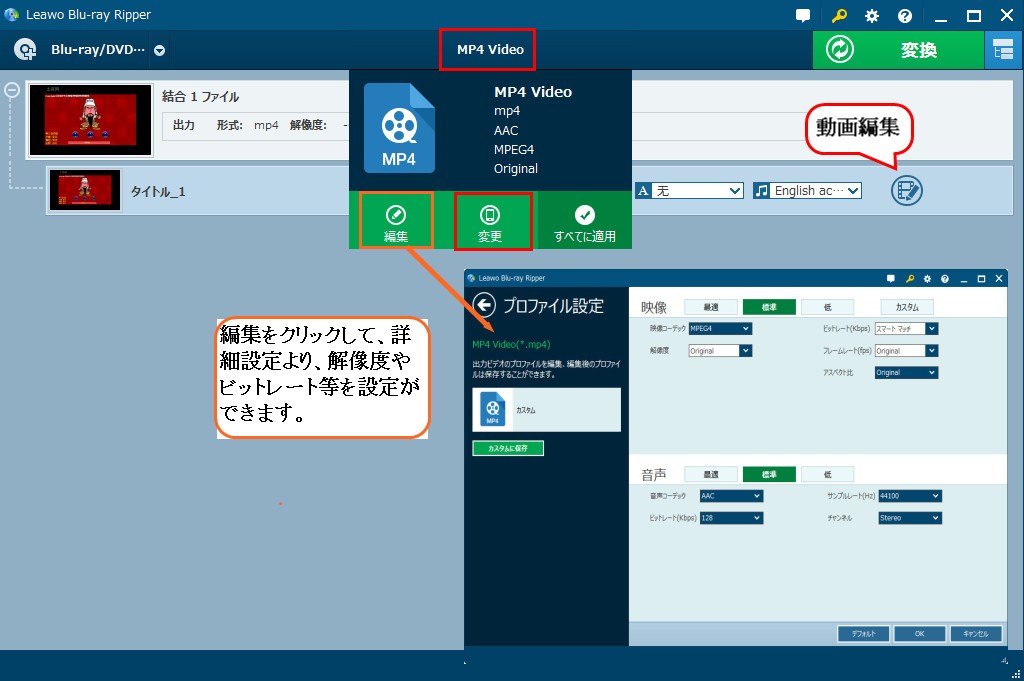Click カスタムに保存 to save profile
Image resolution: width=1024 pixels, height=681 pixels.
click(508, 449)
